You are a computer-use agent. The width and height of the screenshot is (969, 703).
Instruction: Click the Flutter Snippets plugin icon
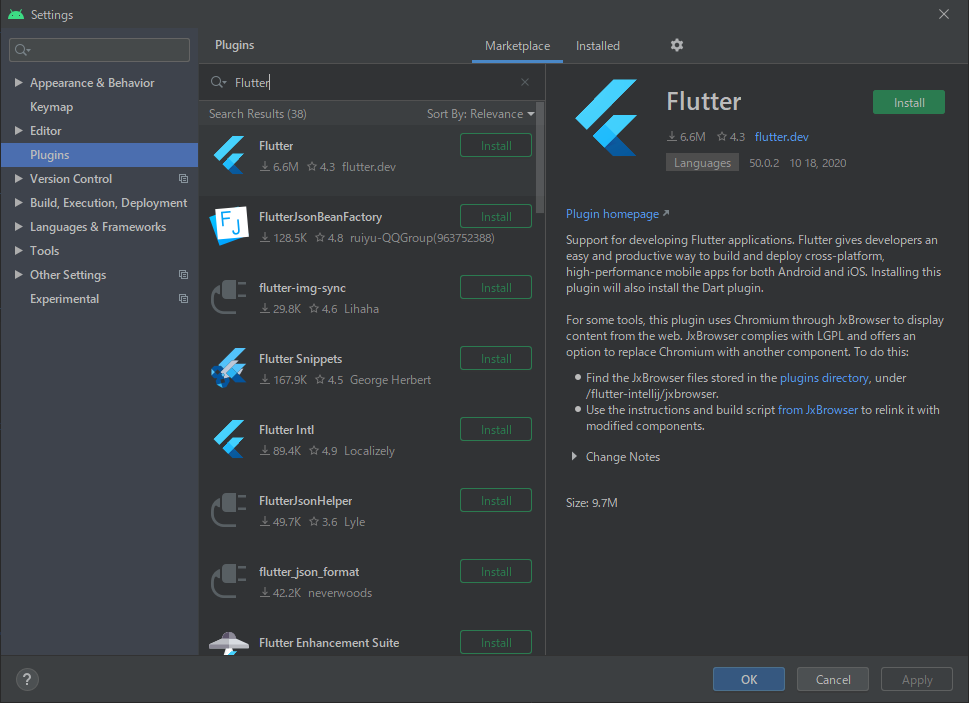click(229, 368)
